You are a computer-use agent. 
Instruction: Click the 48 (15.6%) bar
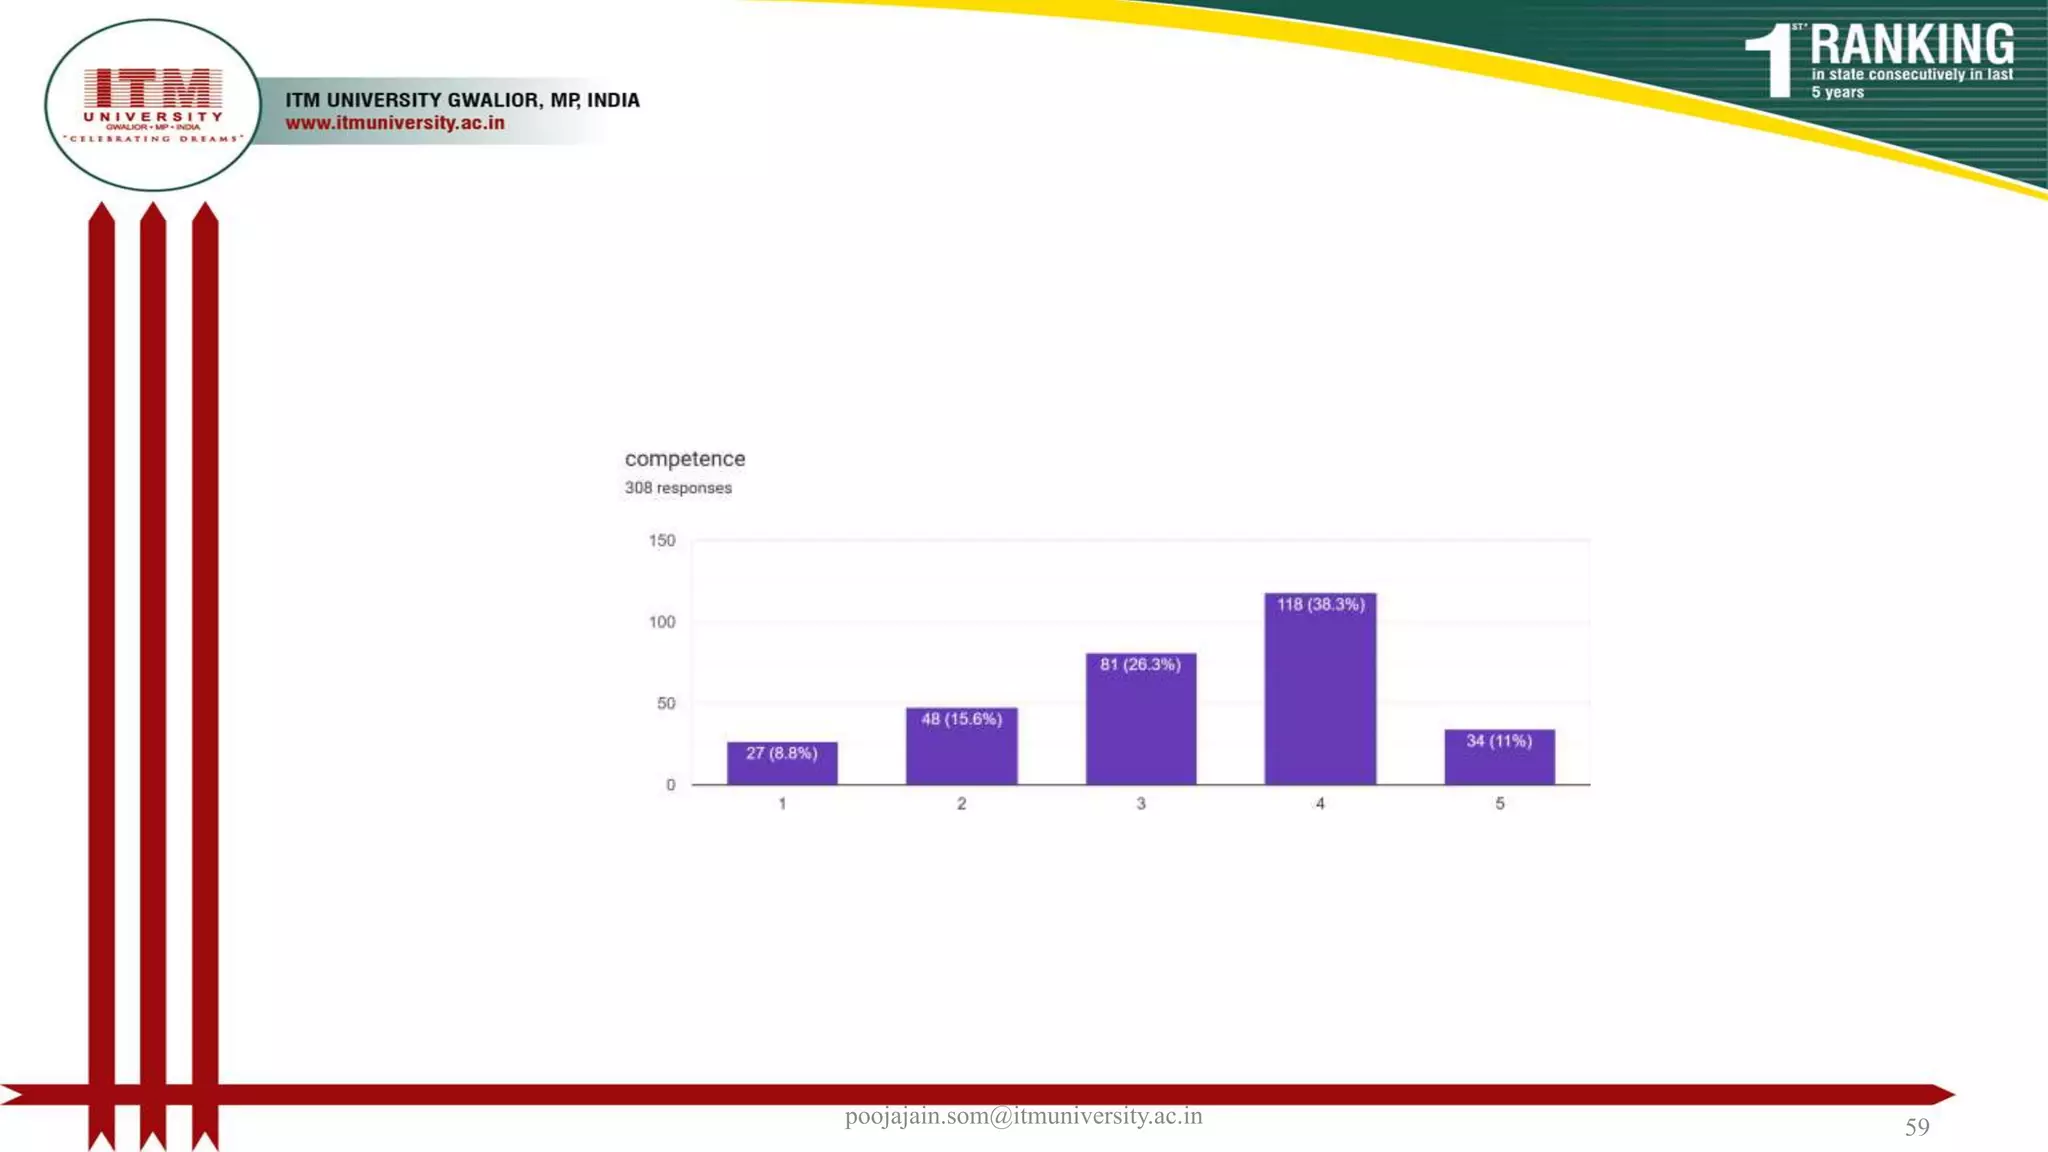(961, 747)
